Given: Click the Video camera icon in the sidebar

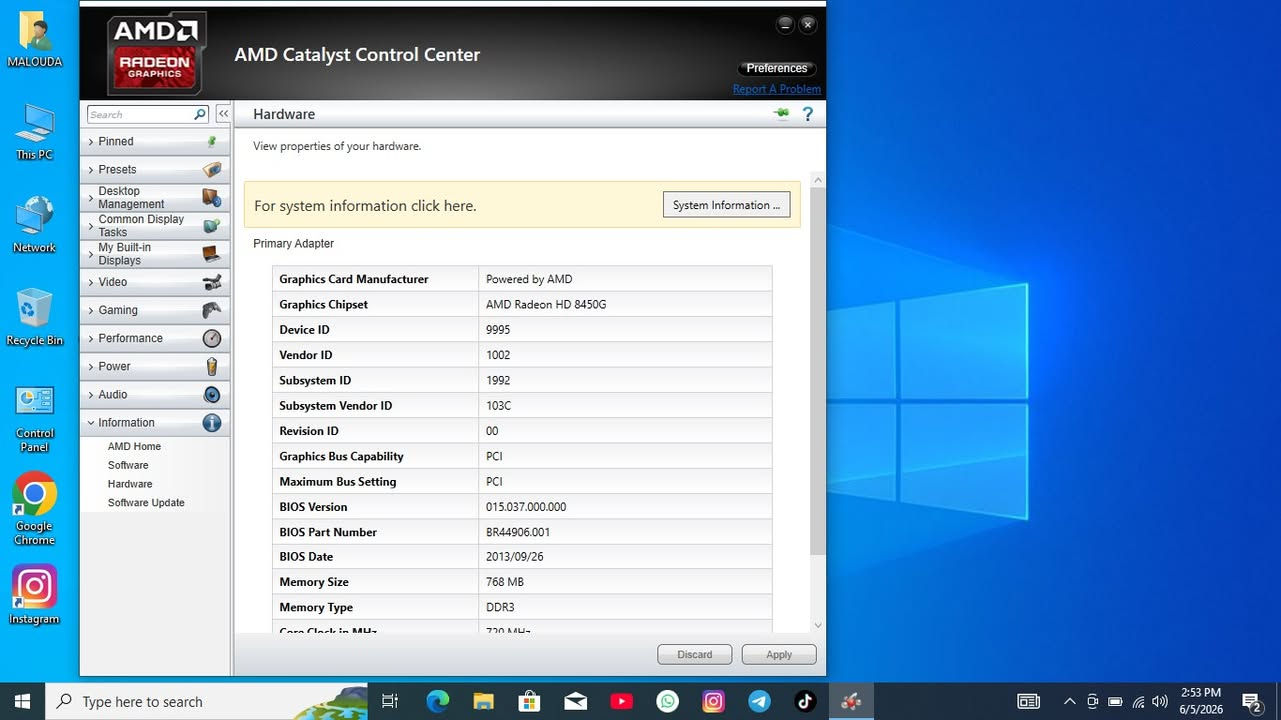Looking at the screenshot, I should tap(211, 282).
